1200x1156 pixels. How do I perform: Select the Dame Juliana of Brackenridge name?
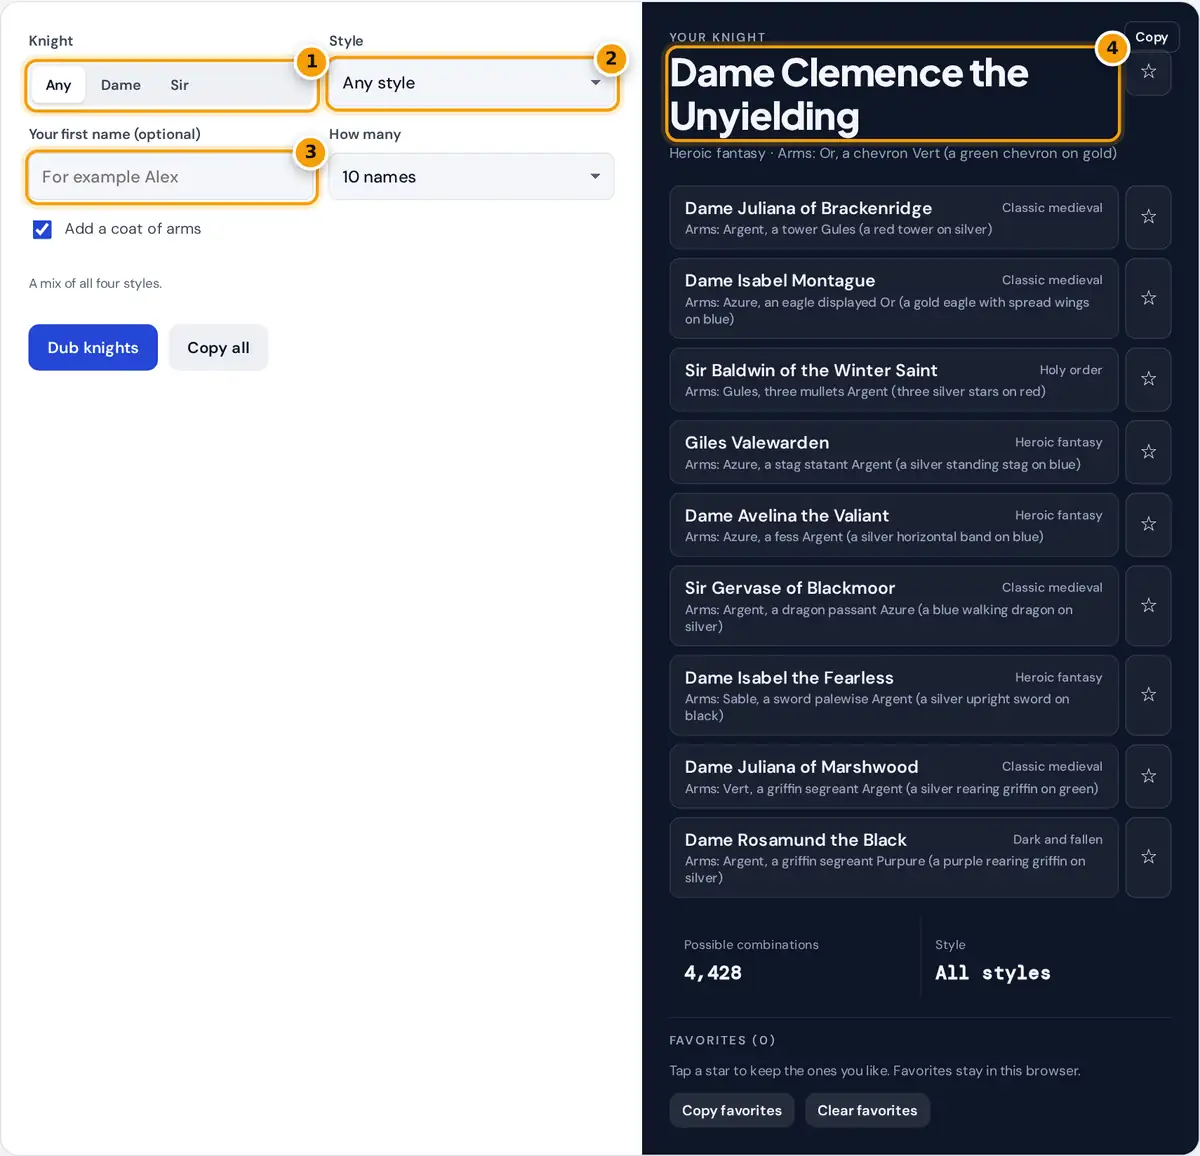coord(808,208)
